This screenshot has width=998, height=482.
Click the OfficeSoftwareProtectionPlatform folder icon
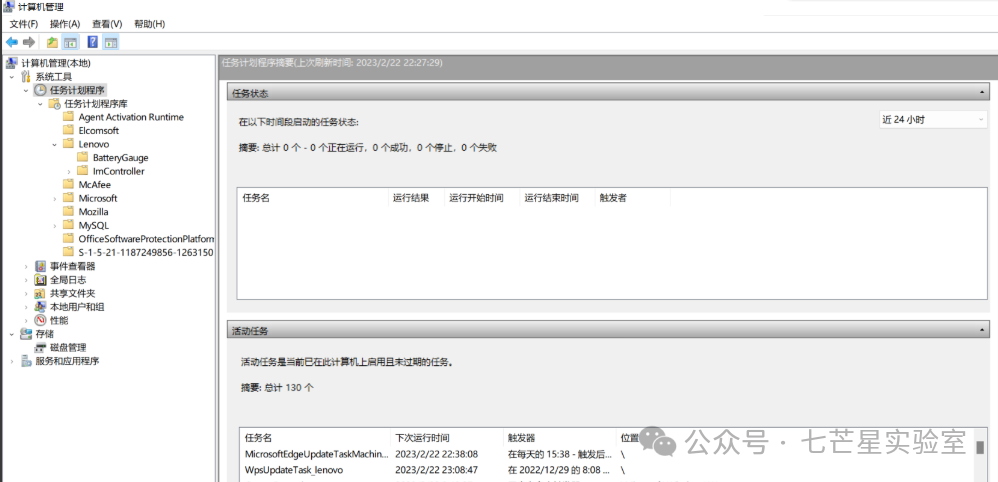tap(69, 239)
